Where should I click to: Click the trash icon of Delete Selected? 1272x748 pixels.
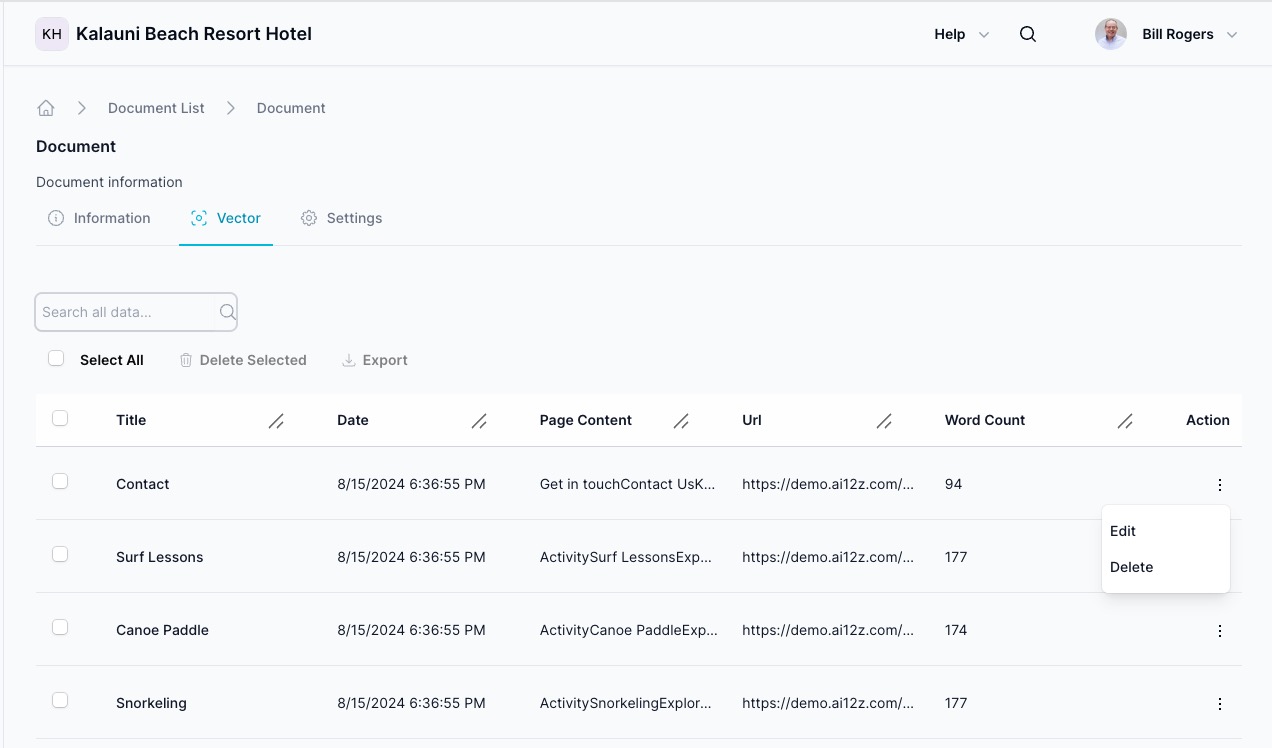[186, 360]
